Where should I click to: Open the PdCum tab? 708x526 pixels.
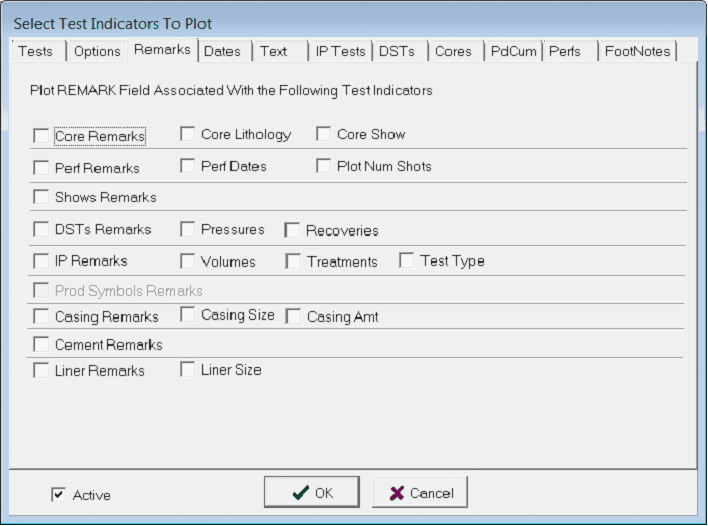512,51
